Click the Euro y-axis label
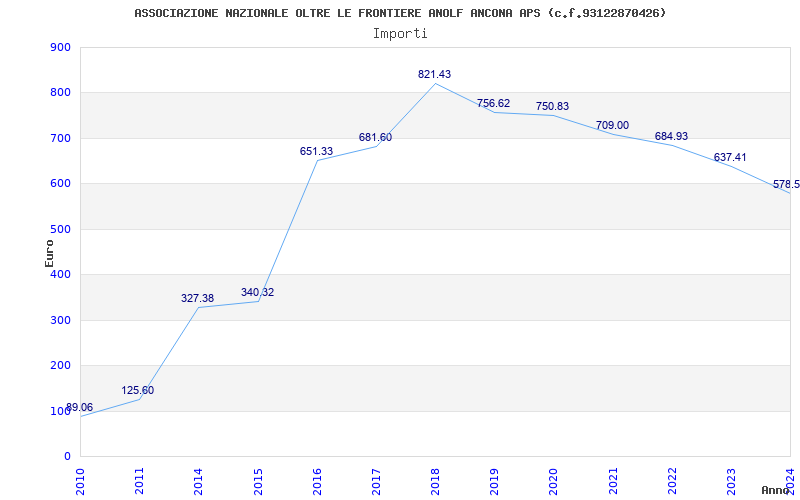800x500 pixels. click(49, 253)
